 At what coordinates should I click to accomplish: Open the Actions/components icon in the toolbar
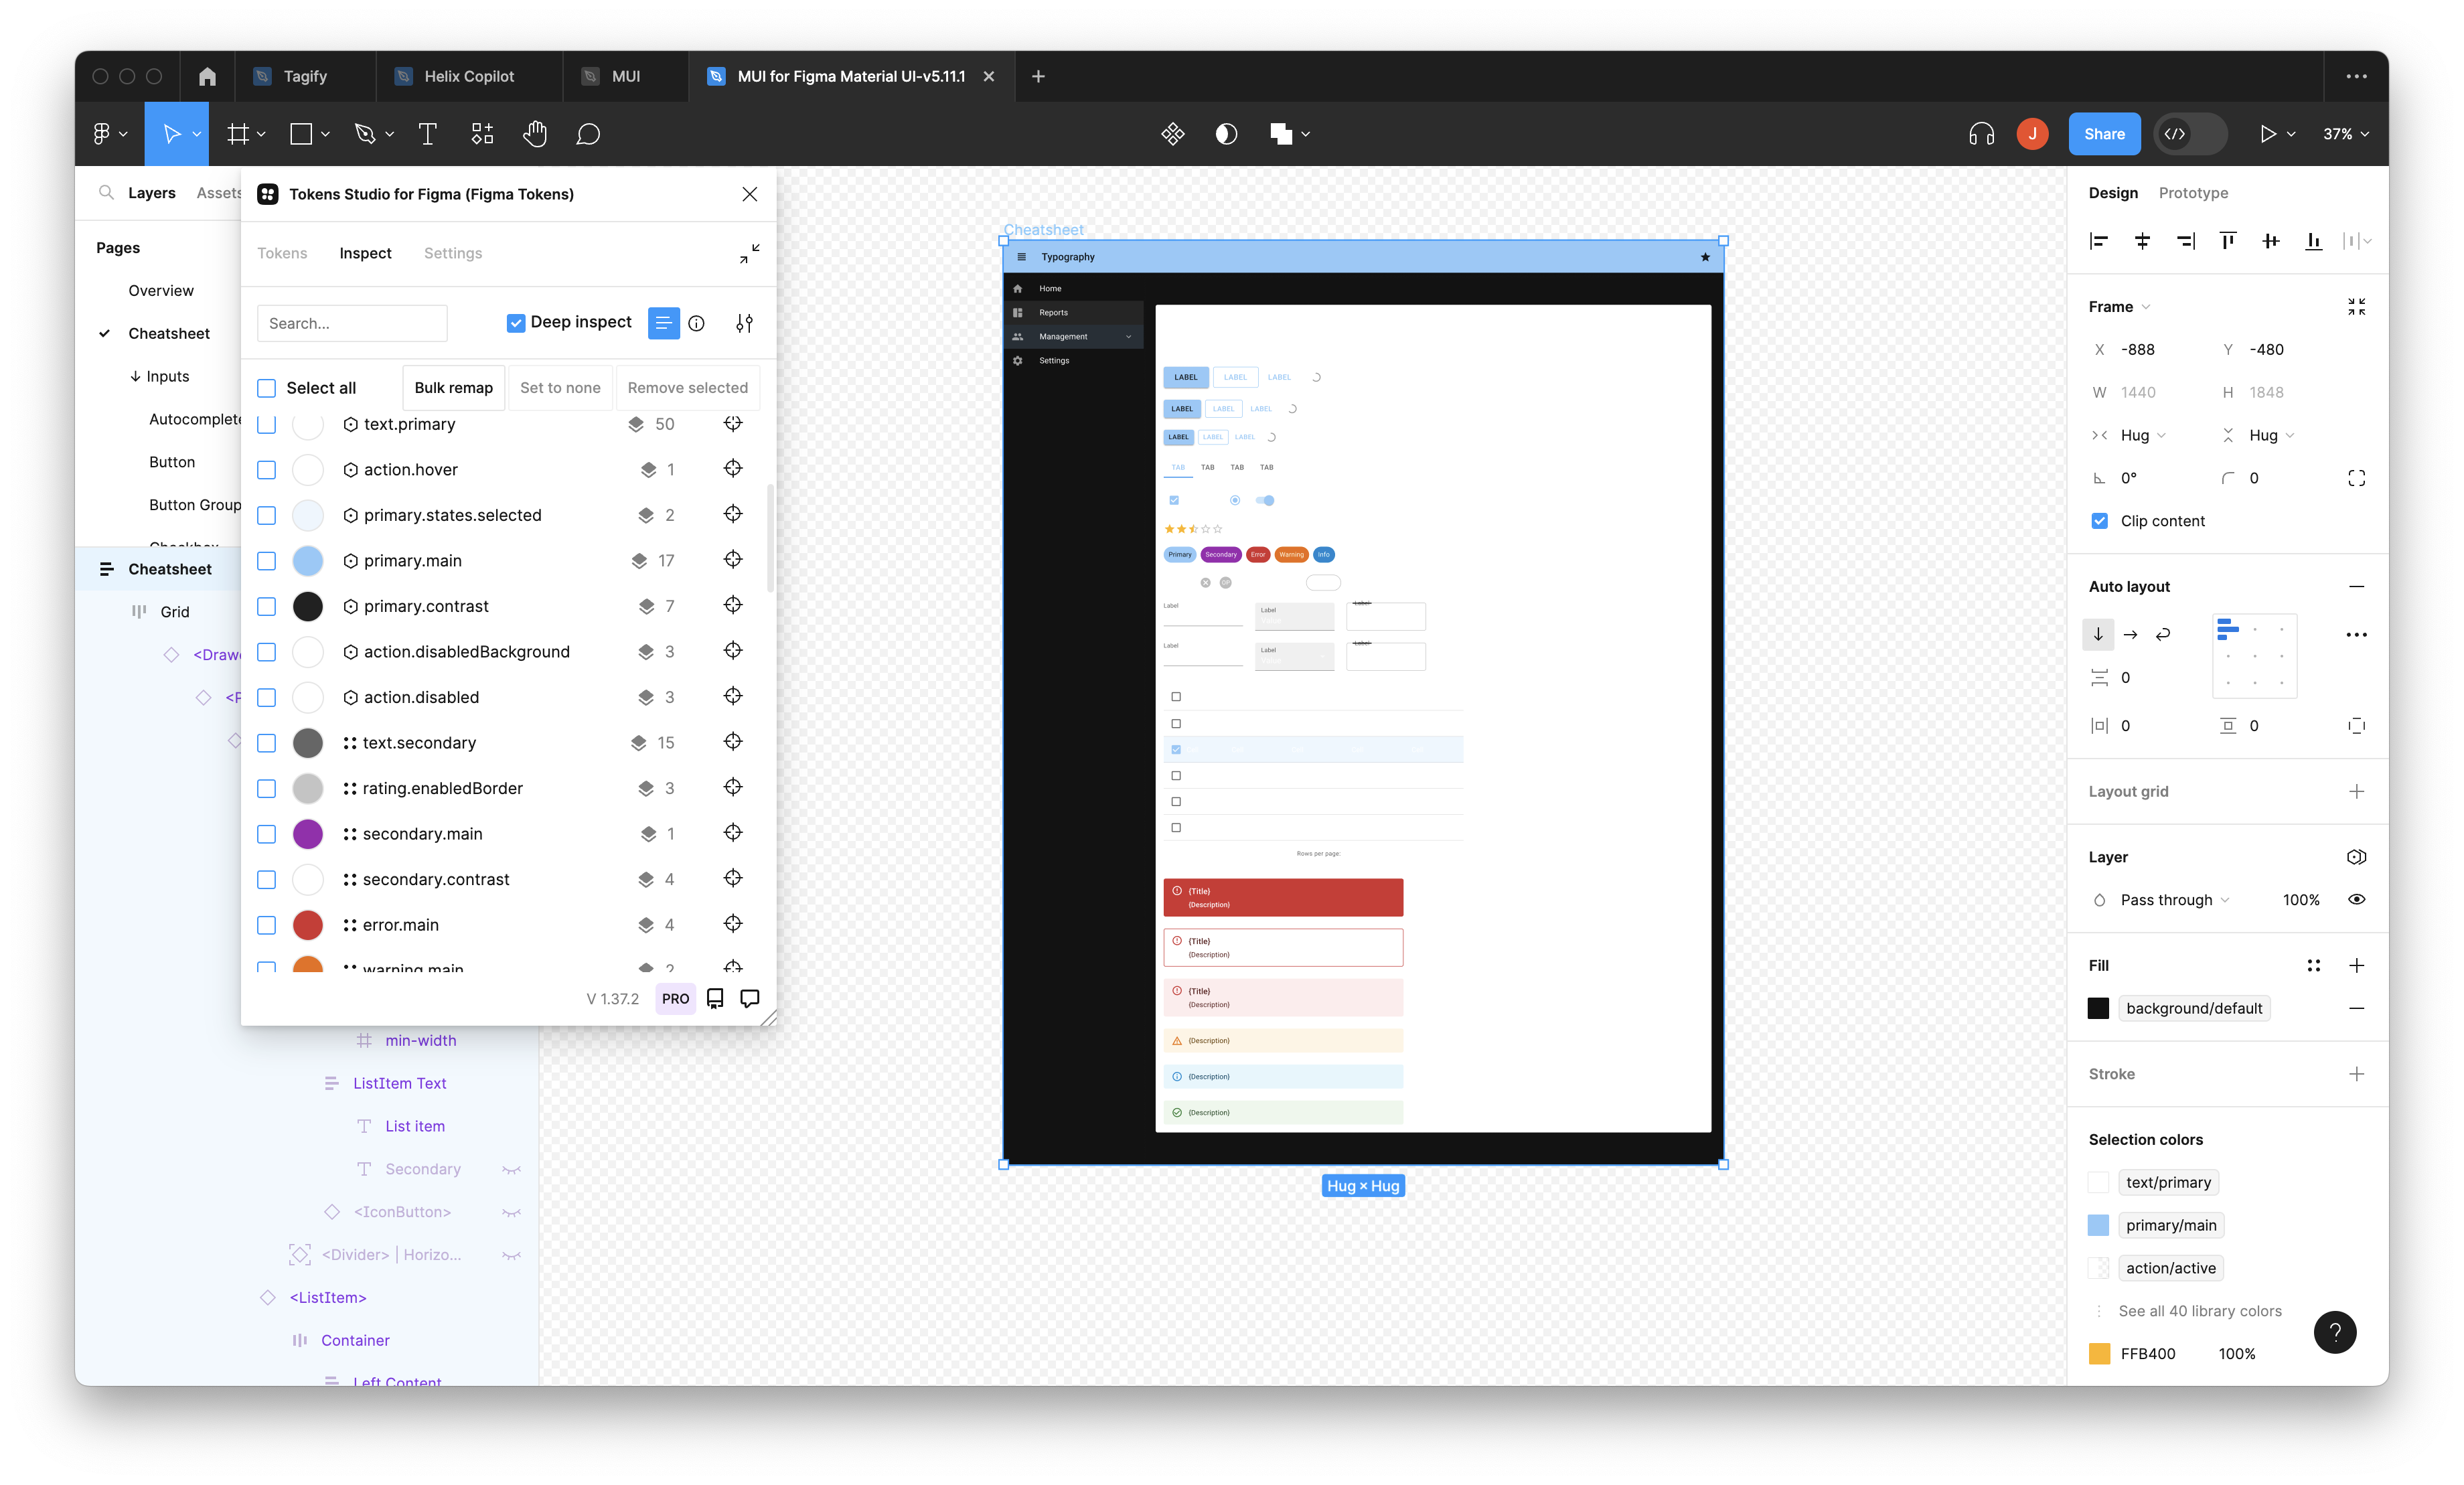[482, 133]
